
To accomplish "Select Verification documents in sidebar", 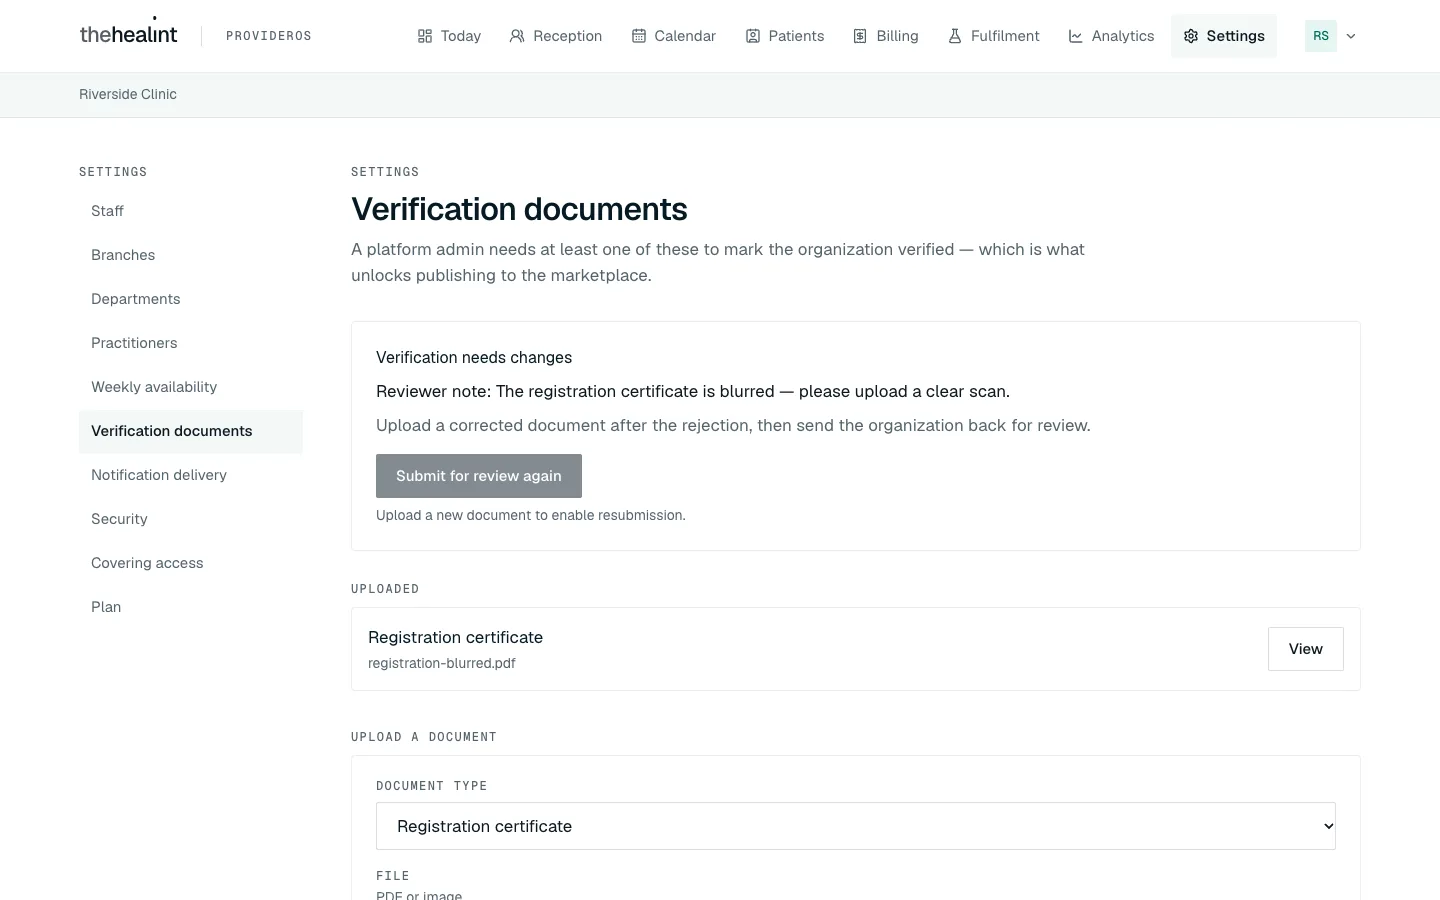I will pyautogui.click(x=191, y=431).
